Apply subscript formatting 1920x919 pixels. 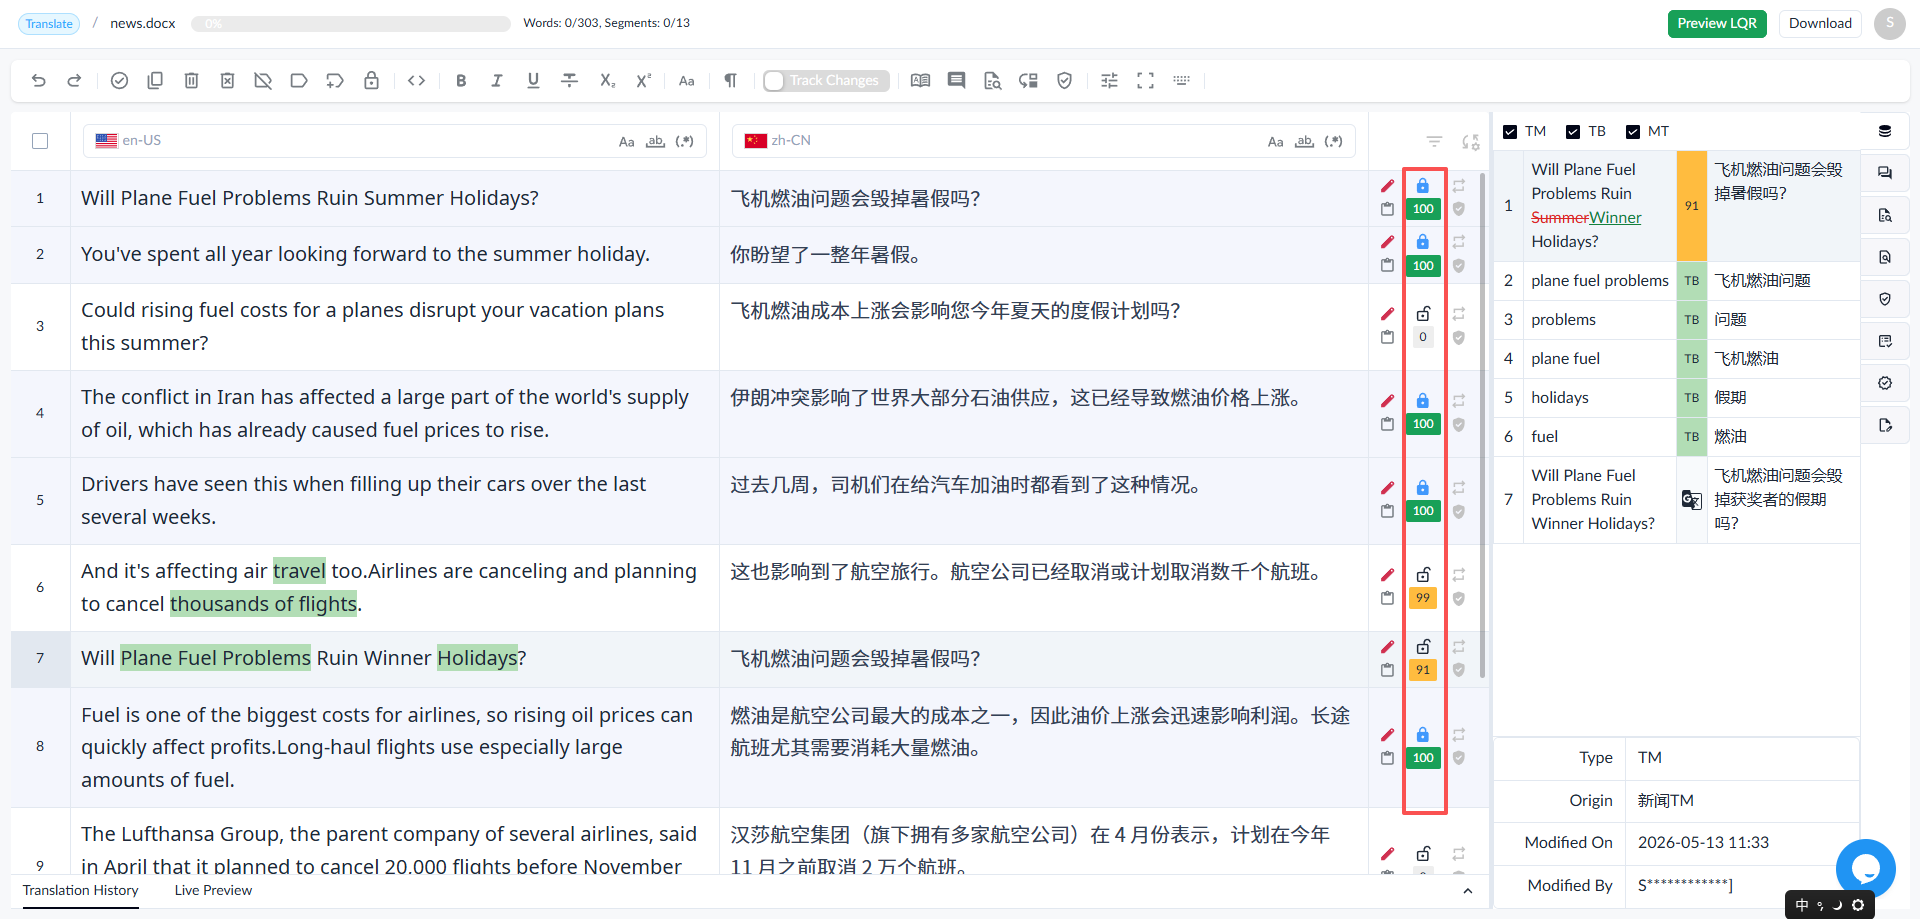click(x=607, y=81)
